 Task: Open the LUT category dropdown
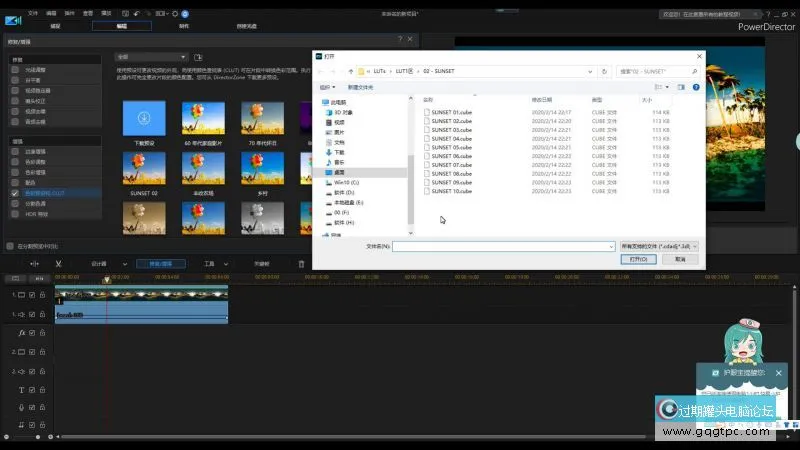[x=151, y=57]
